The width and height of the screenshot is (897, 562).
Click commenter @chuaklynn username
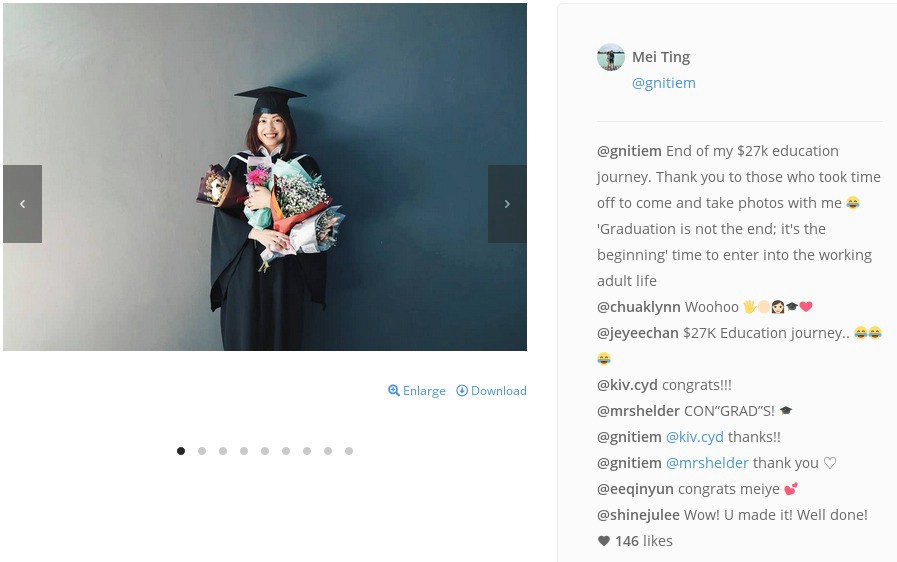pyautogui.click(x=638, y=307)
